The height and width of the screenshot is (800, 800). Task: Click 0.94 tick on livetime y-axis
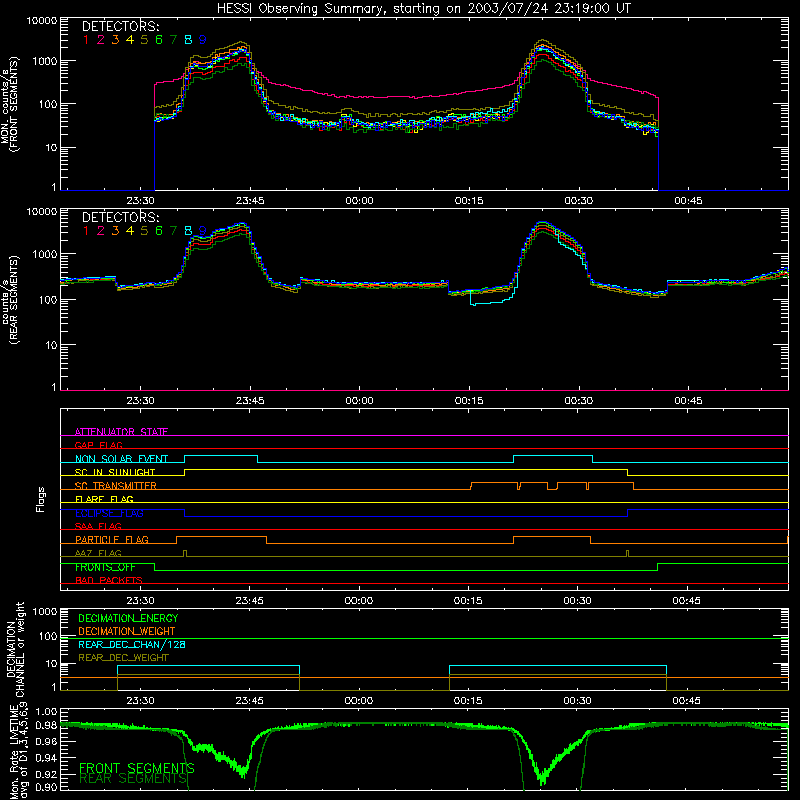click(x=46, y=758)
